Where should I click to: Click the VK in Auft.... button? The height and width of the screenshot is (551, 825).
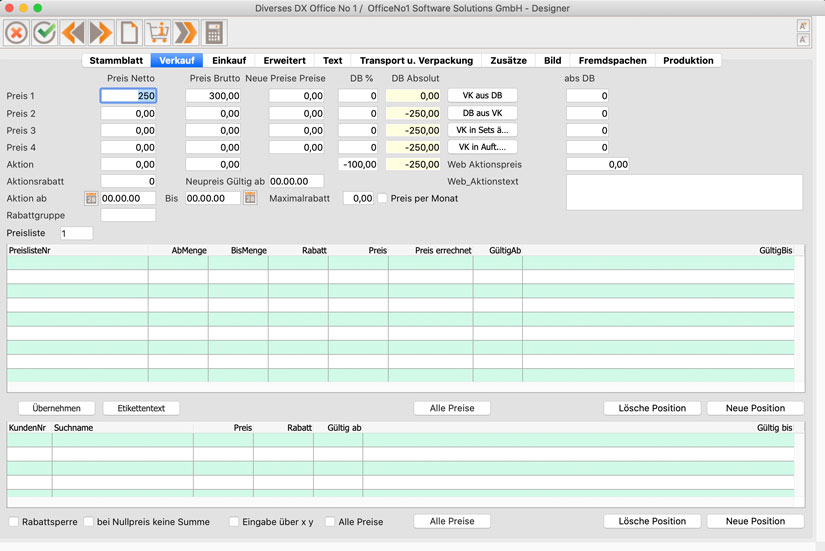pyautogui.click(x=482, y=147)
